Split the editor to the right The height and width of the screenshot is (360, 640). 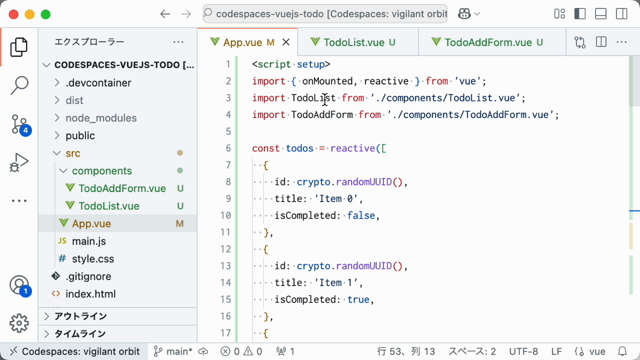pos(601,42)
